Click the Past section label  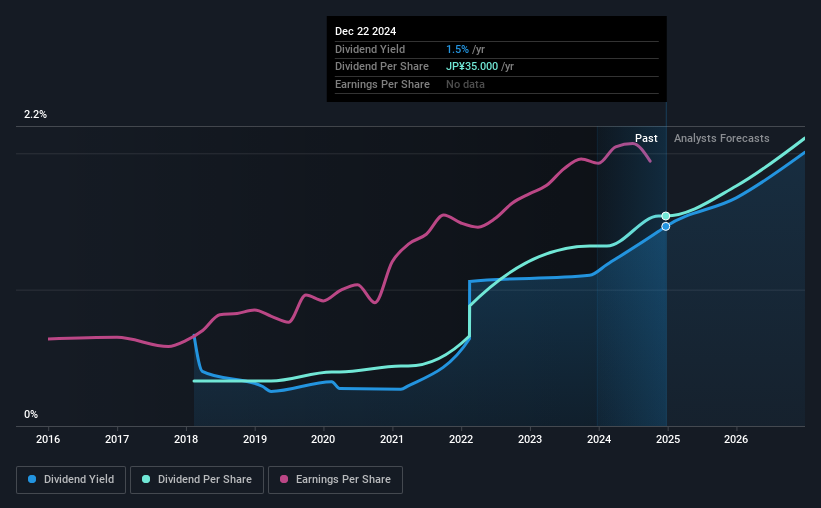pos(646,138)
